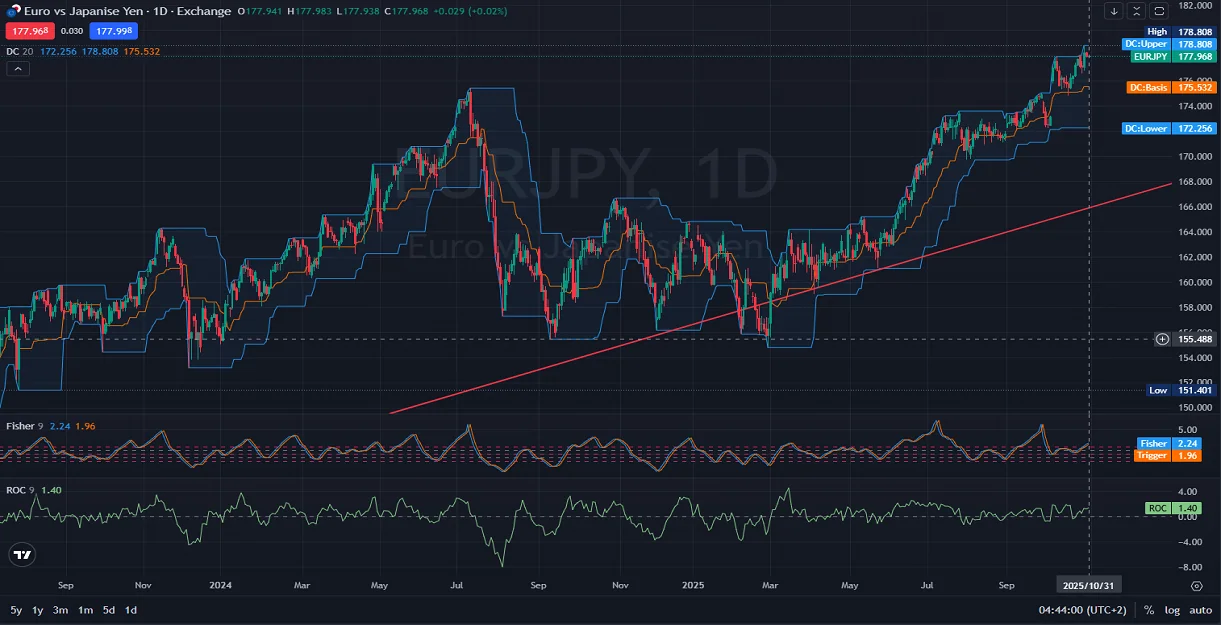1221x625 pixels.
Task: Open timezone menu showing UTC+2
Action: point(1084,610)
